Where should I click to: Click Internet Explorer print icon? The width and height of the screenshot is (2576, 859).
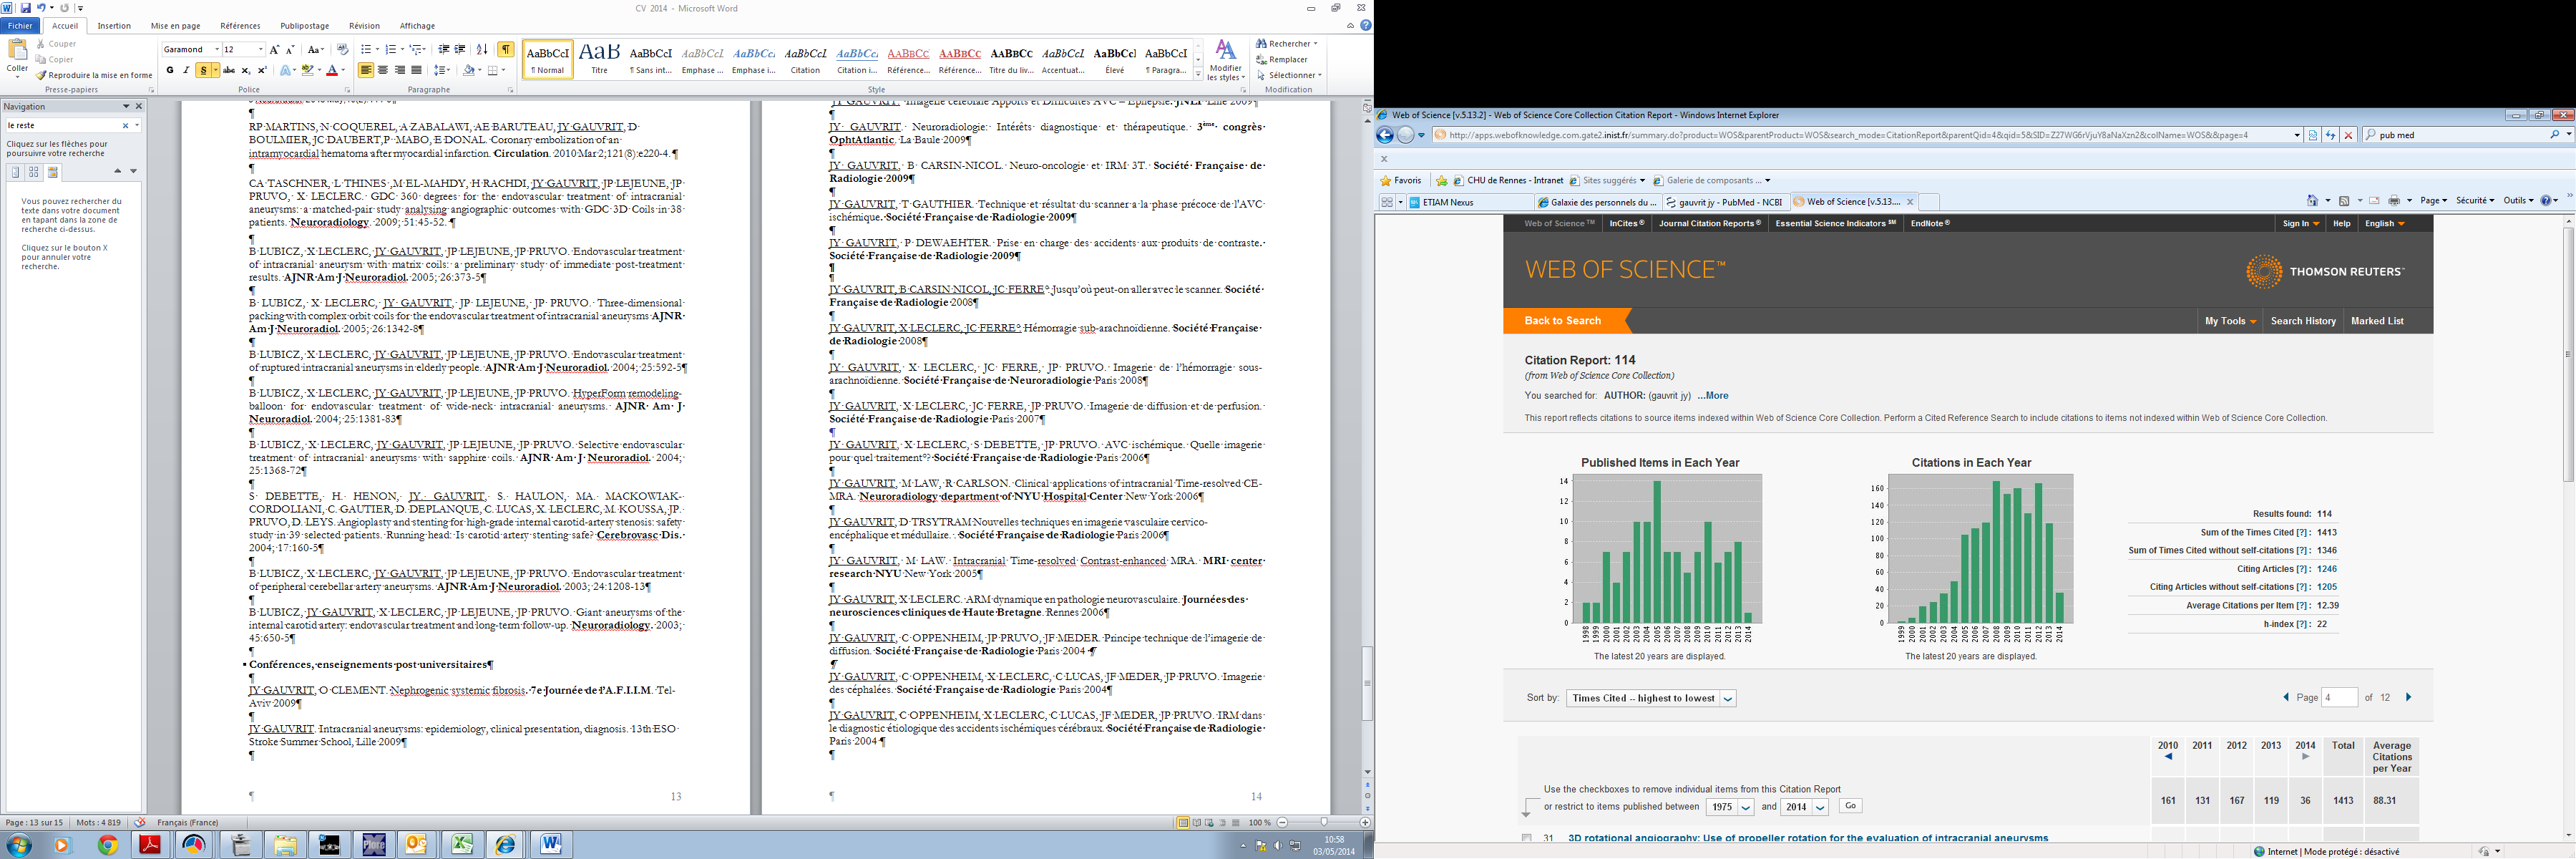[x=2395, y=201]
